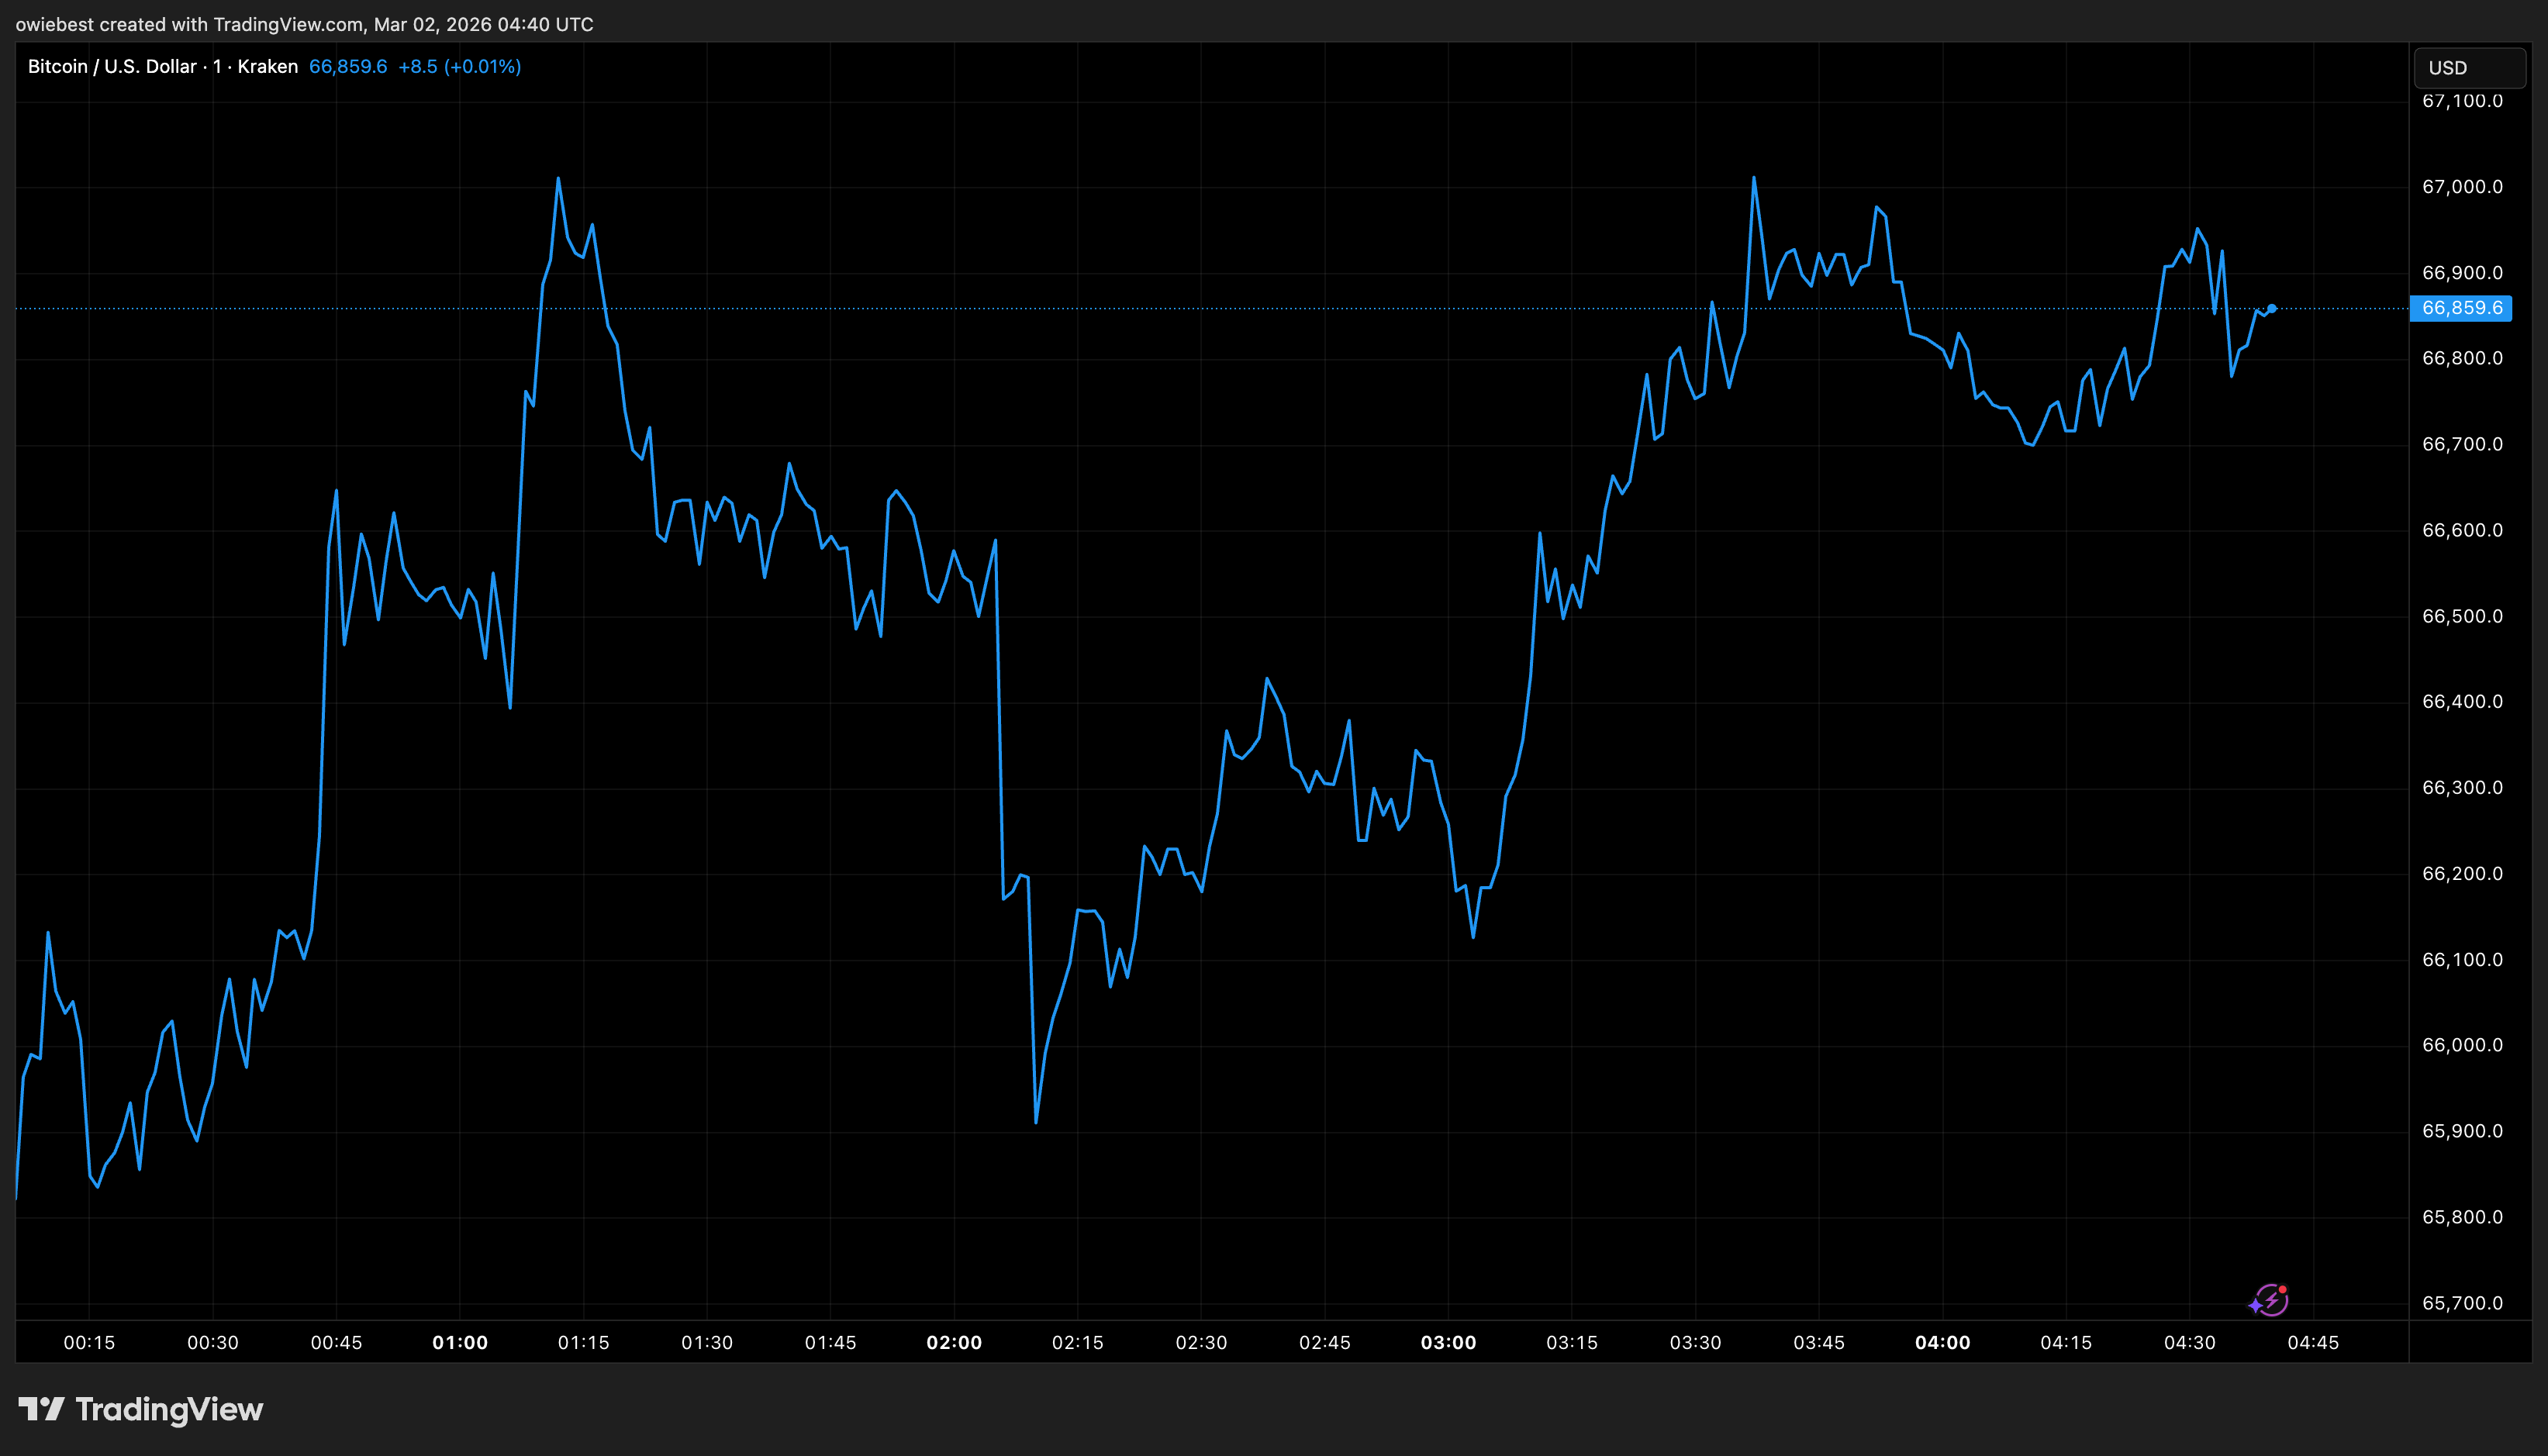Select the 04:45 time label
The image size is (2548, 1456).
pos(2313,1343)
